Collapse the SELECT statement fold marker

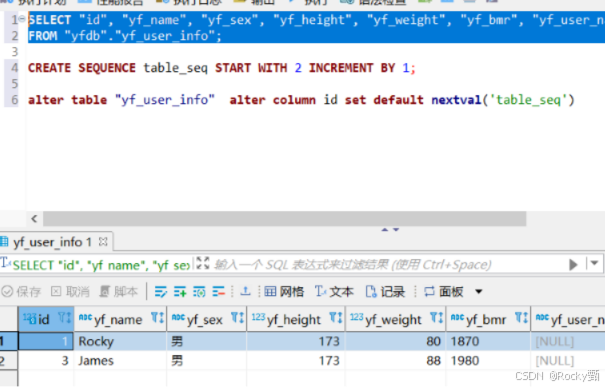coord(22,18)
